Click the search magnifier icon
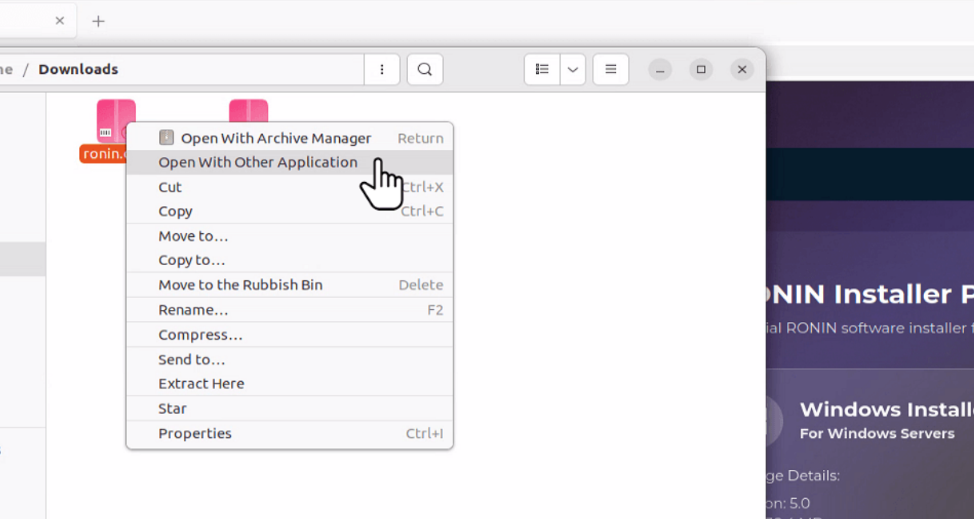The width and height of the screenshot is (974, 519). pyautogui.click(x=425, y=69)
